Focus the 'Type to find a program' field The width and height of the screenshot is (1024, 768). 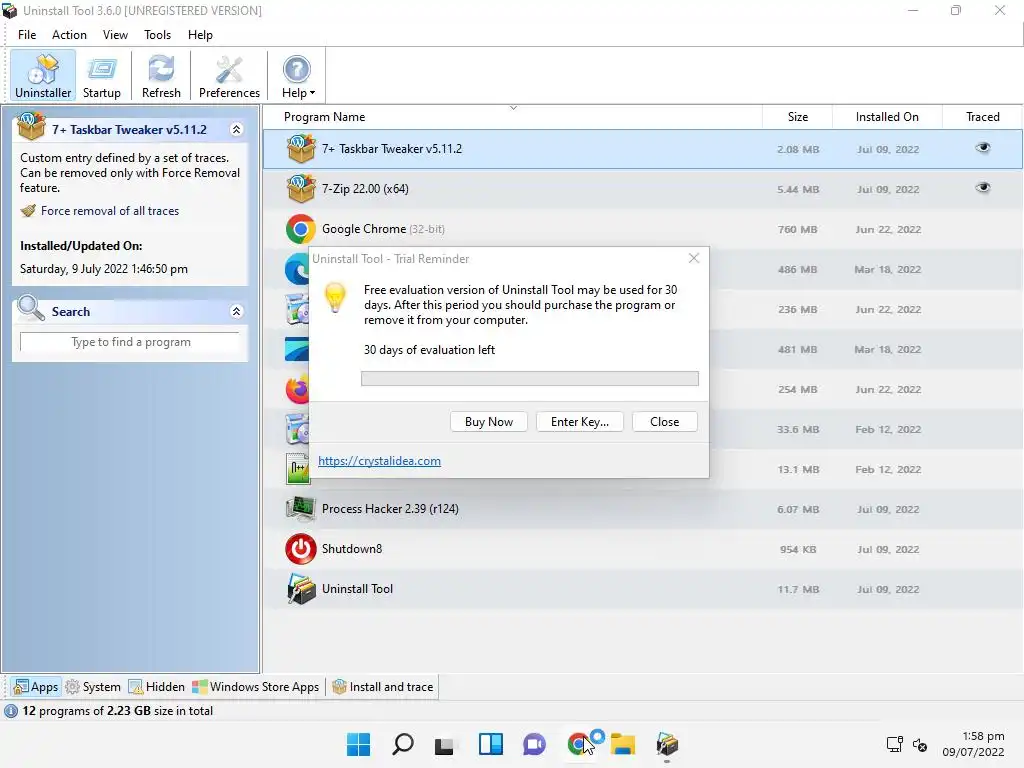click(x=130, y=342)
